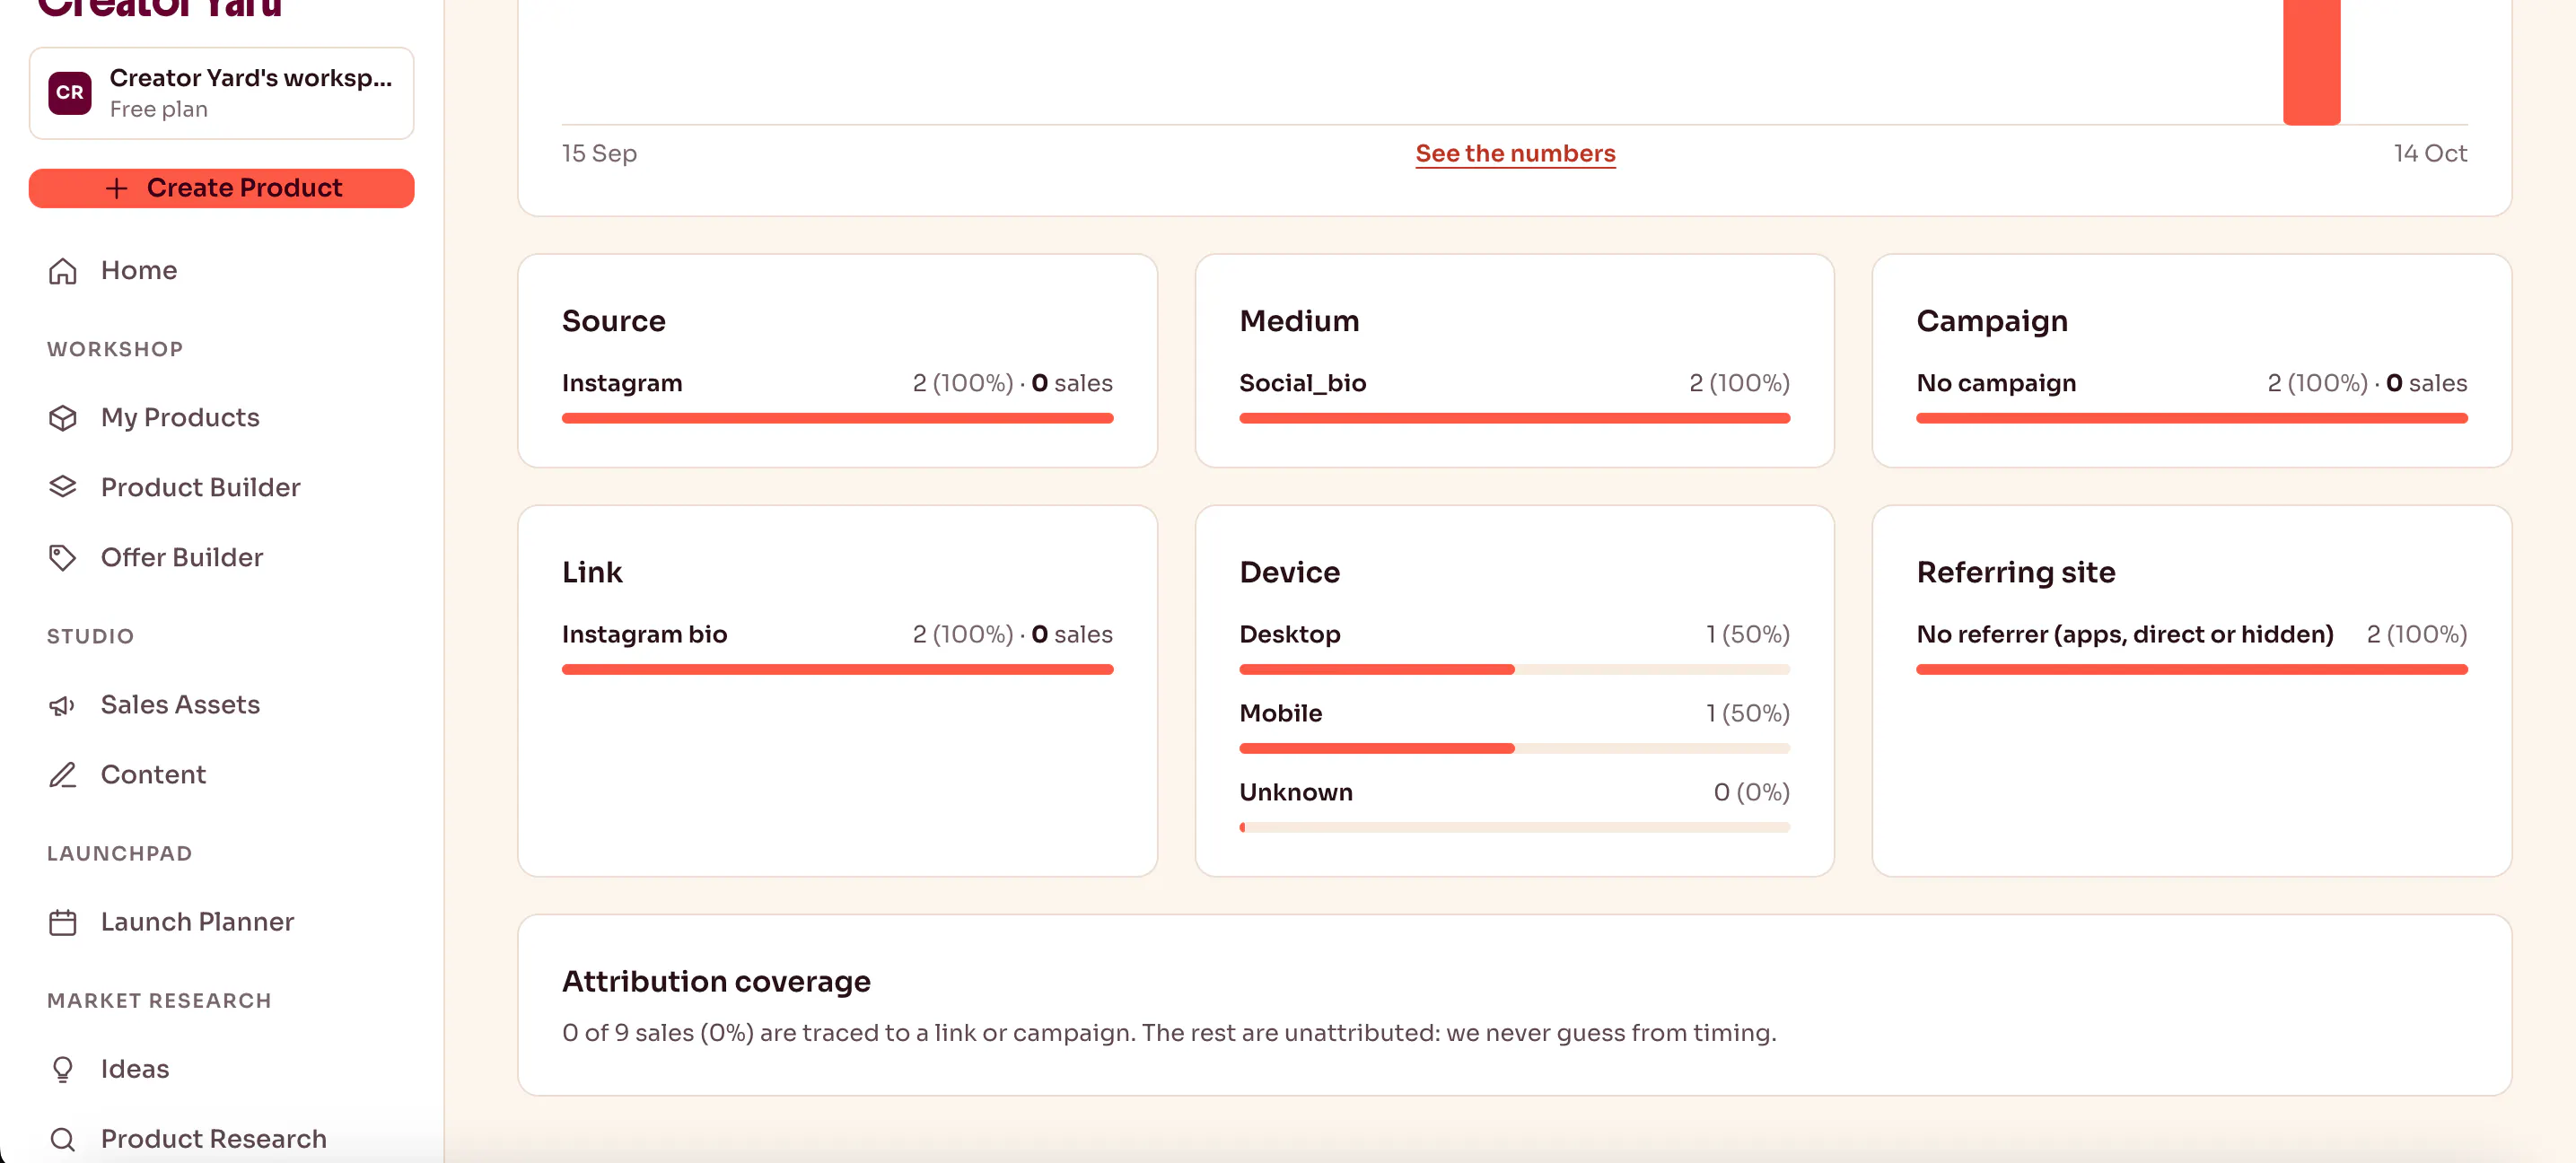
Task: Click No campaign in Campaign card
Action: [1996, 383]
